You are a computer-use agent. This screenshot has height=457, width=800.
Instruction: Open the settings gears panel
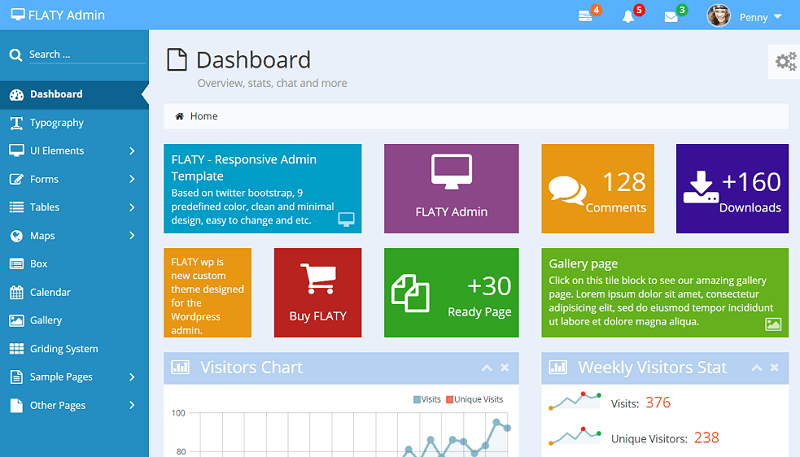[x=786, y=62]
